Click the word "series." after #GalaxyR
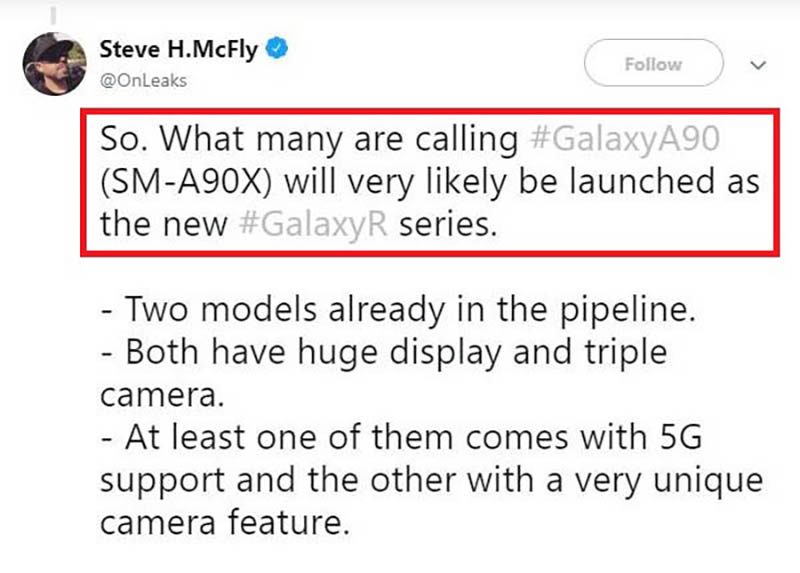This screenshot has height=573, width=800. pos(447,223)
